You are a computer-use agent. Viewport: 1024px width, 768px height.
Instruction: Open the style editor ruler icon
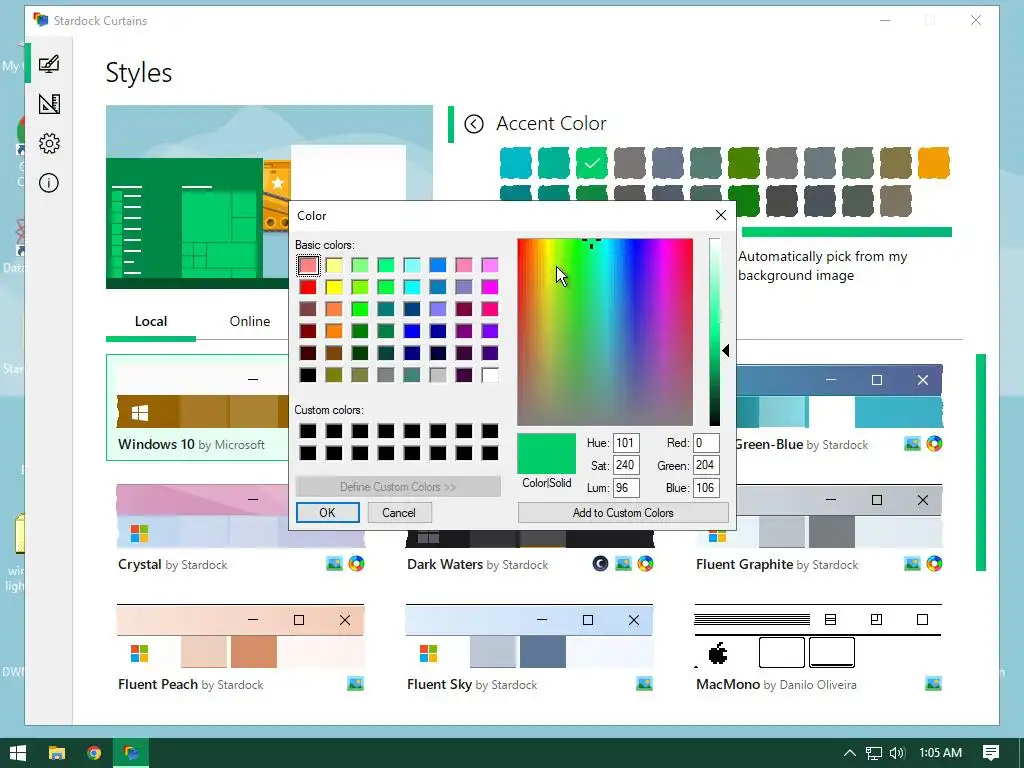coord(49,104)
